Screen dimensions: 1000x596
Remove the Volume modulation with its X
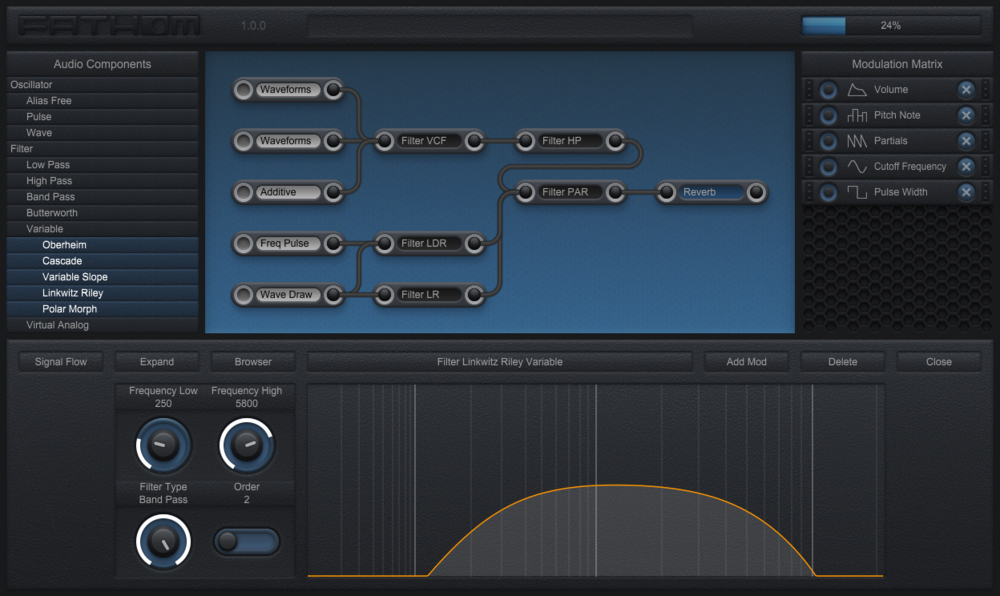966,90
